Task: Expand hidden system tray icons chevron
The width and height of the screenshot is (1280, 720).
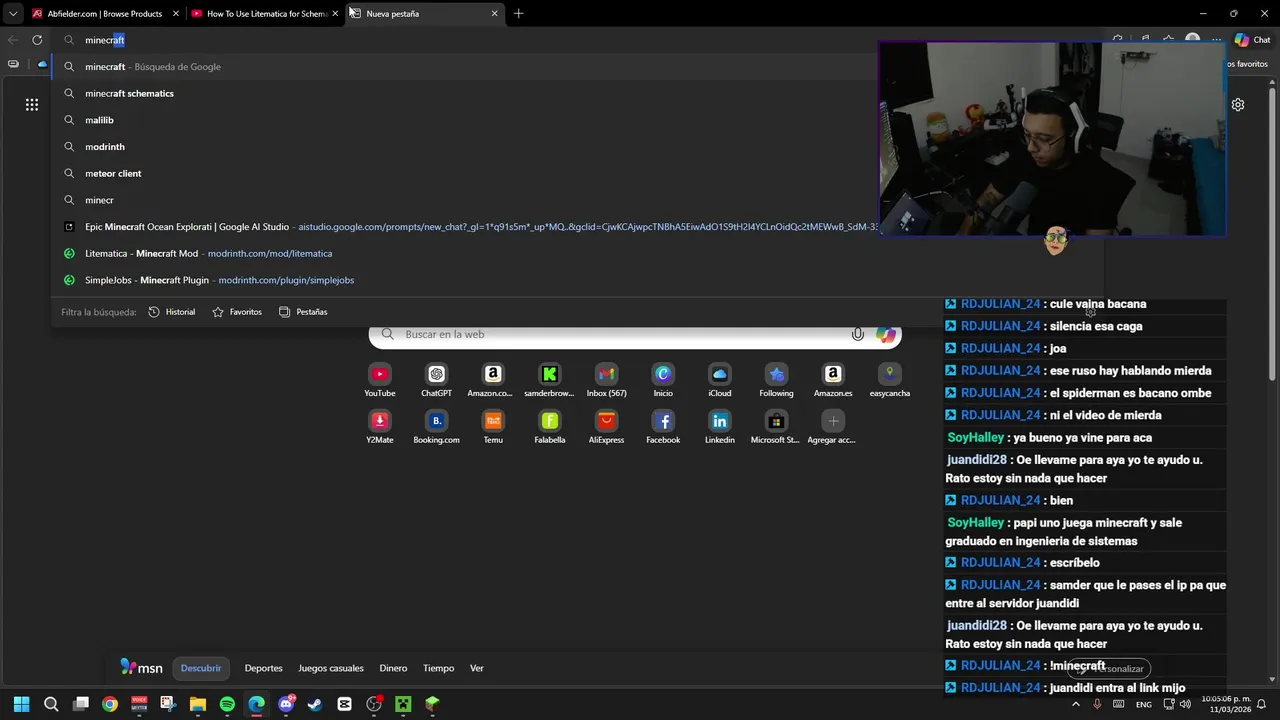Action: tap(1076, 704)
